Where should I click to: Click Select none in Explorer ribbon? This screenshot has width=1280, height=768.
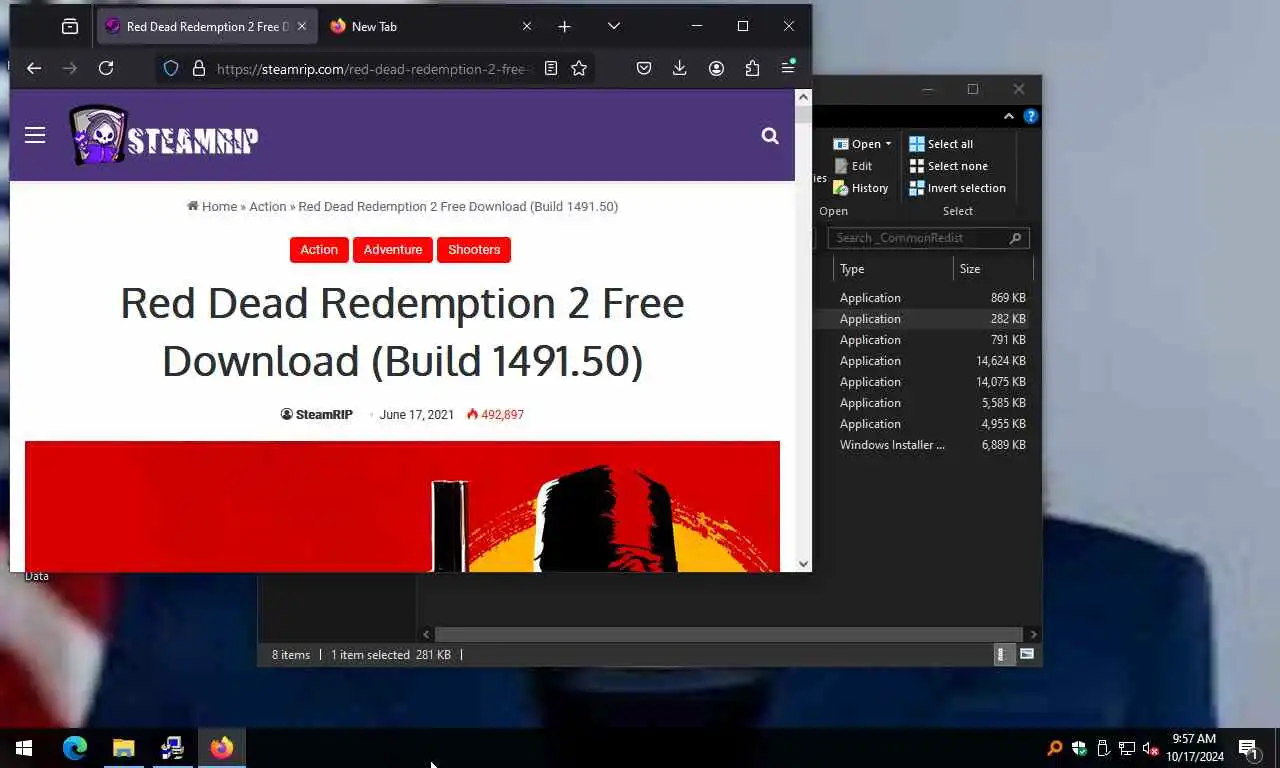tap(948, 166)
